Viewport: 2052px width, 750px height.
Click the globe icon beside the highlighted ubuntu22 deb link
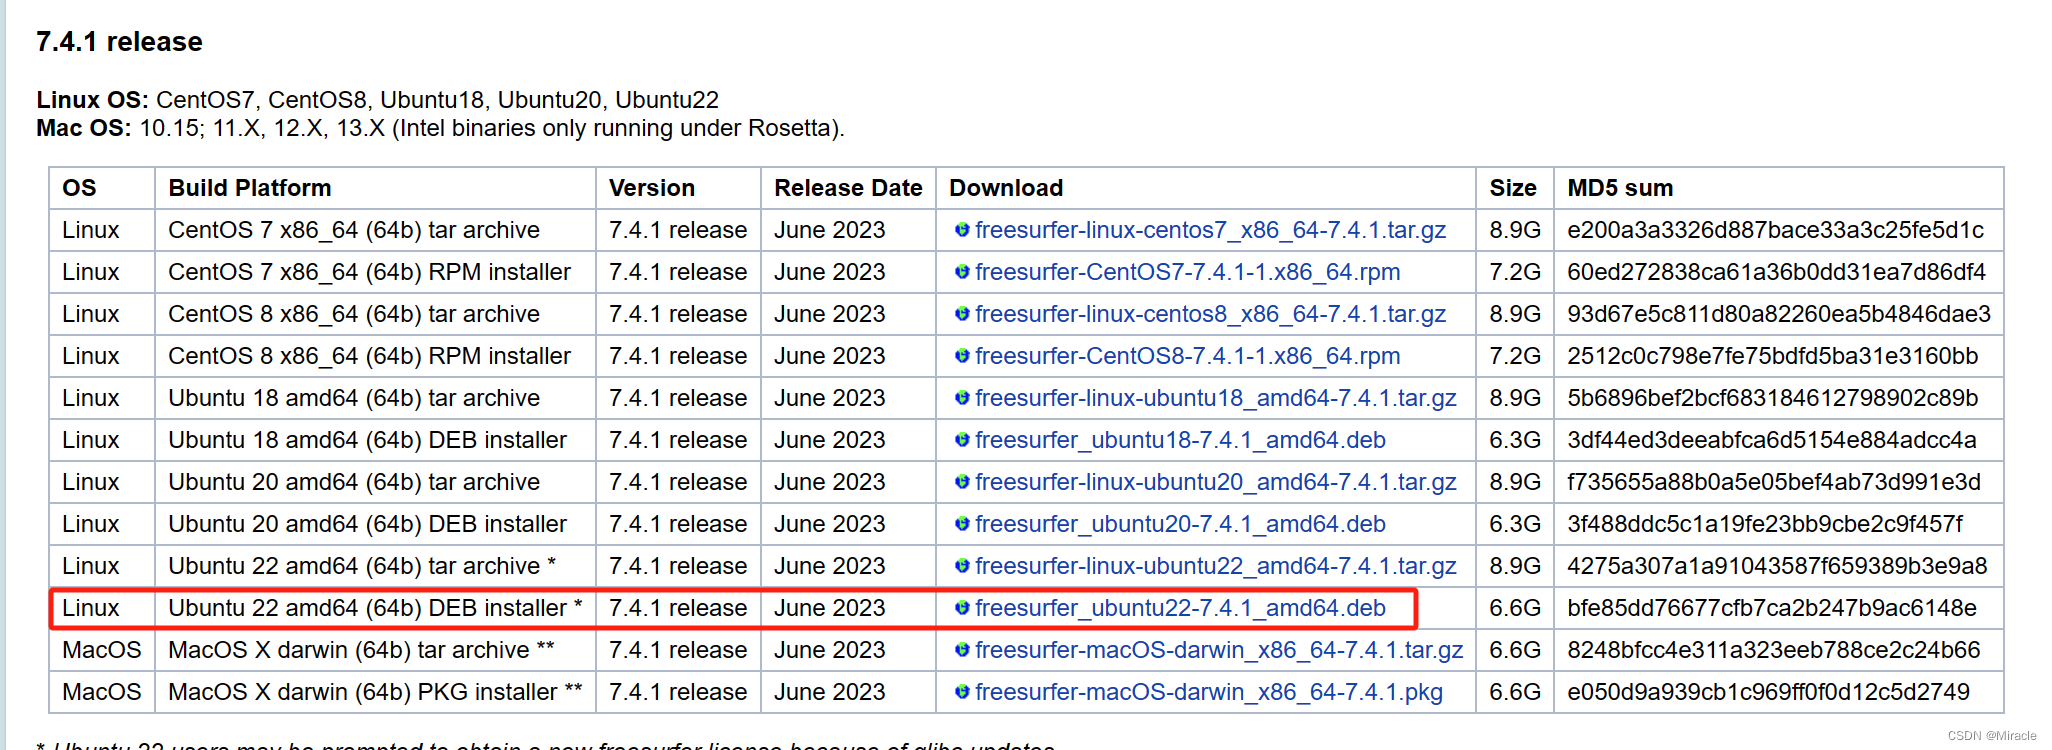962,608
